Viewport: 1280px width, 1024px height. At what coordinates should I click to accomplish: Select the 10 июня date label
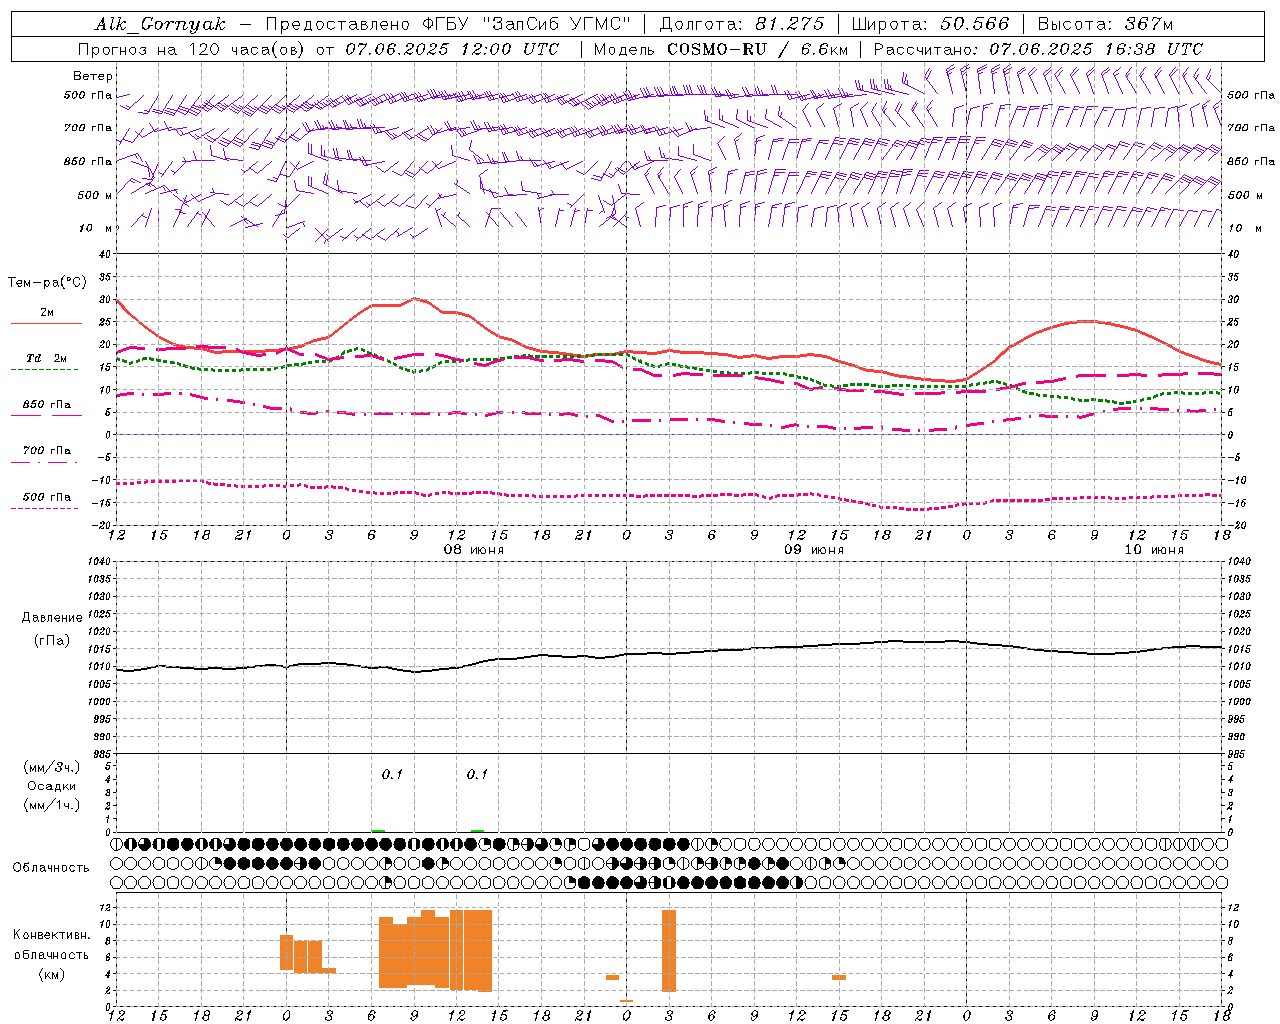1154,550
